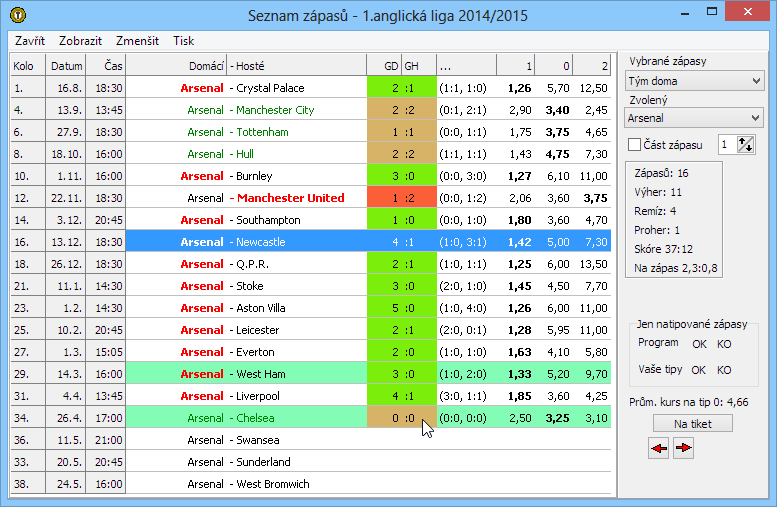Click the Na zápas 2,3:0,8 statistic
The height and width of the screenshot is (507, 777).
[x=675, y=268]
